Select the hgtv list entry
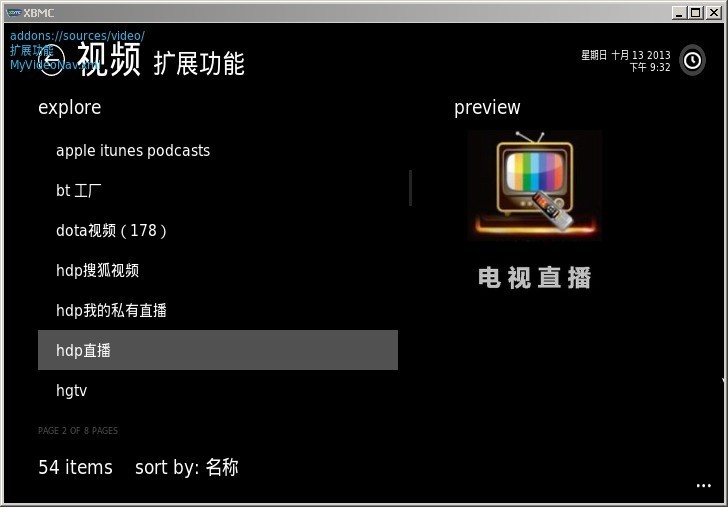 [x=218, y=390]
